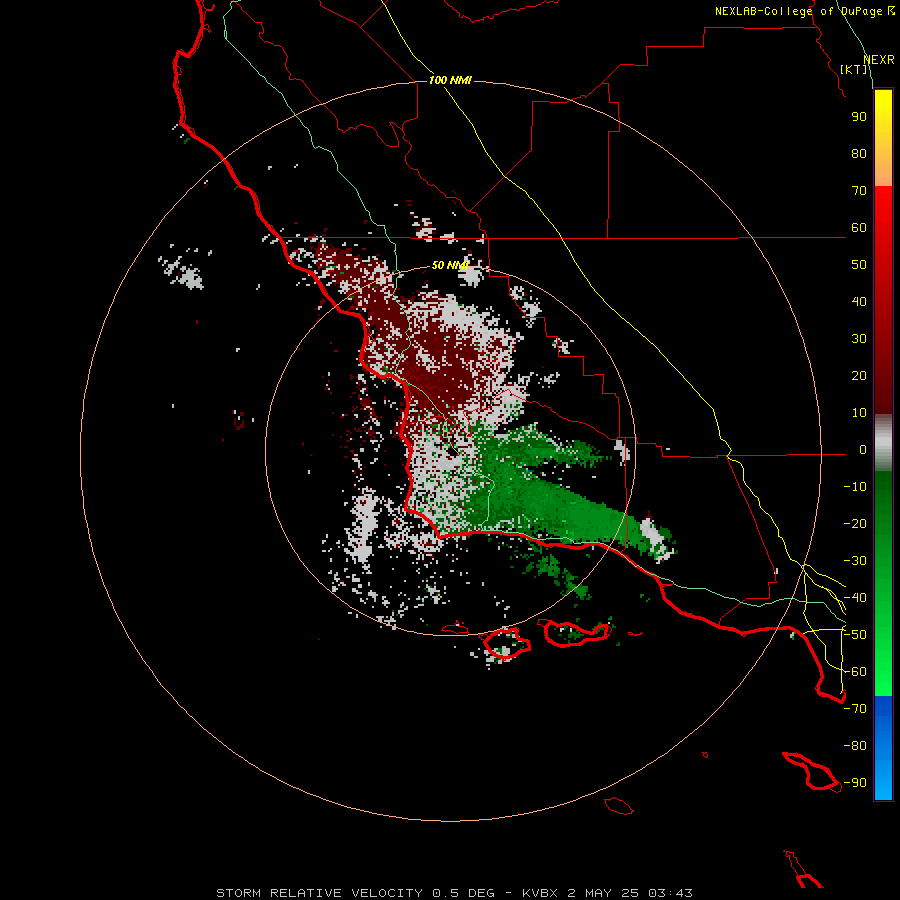900x900 pixels.
Task: Click the '50 NMI' range ring label
Action: point(450,265)
